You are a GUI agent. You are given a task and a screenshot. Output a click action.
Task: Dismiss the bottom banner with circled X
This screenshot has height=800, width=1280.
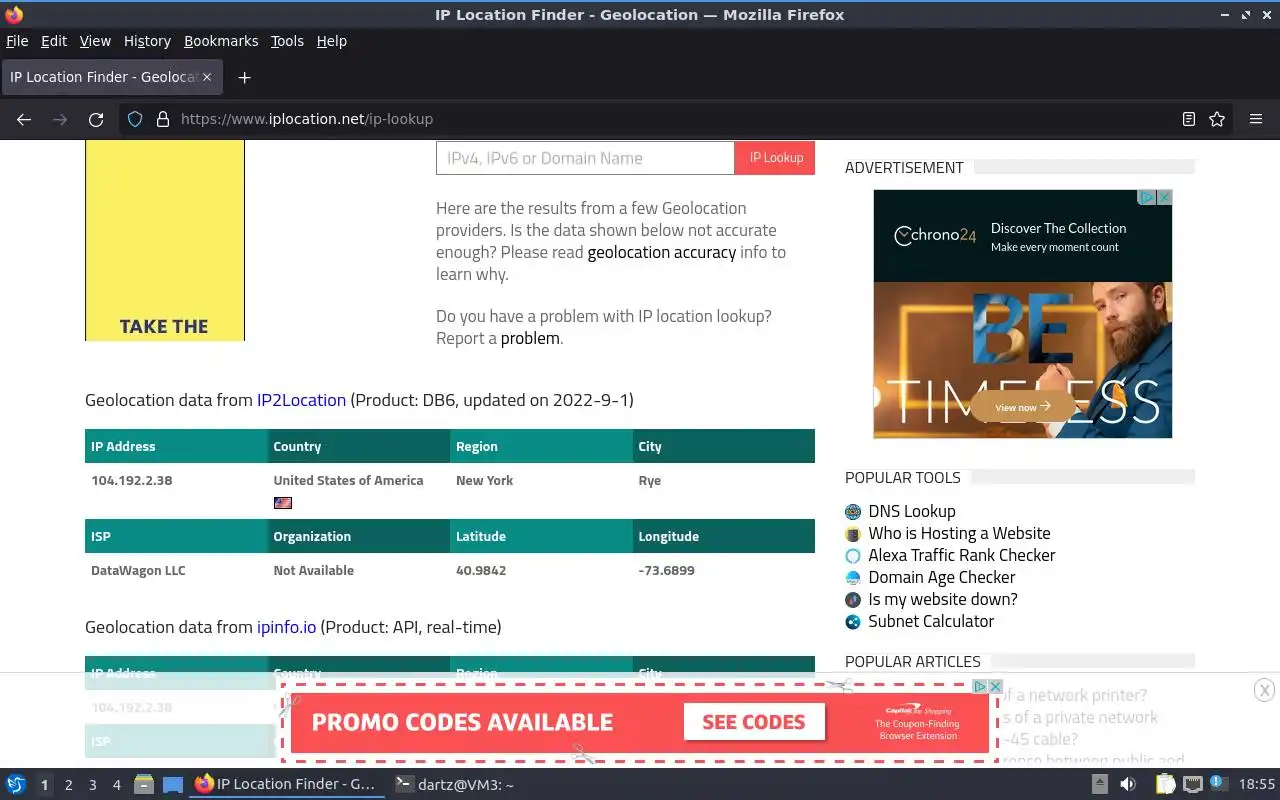pyautogui.click(x=1264, y=689)
